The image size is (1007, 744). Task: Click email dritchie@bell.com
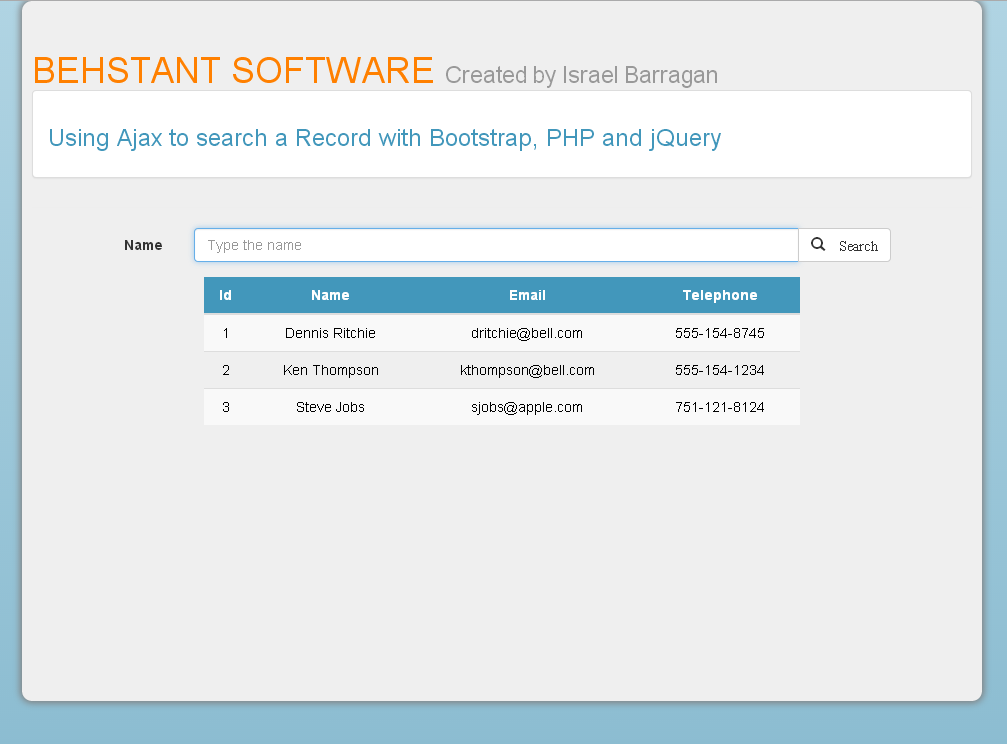click(x=527, y=333)
